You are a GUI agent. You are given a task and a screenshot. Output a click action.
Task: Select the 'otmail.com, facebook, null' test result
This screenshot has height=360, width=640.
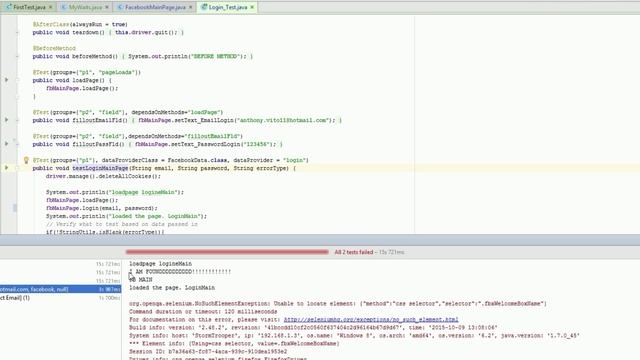point(60,289)
